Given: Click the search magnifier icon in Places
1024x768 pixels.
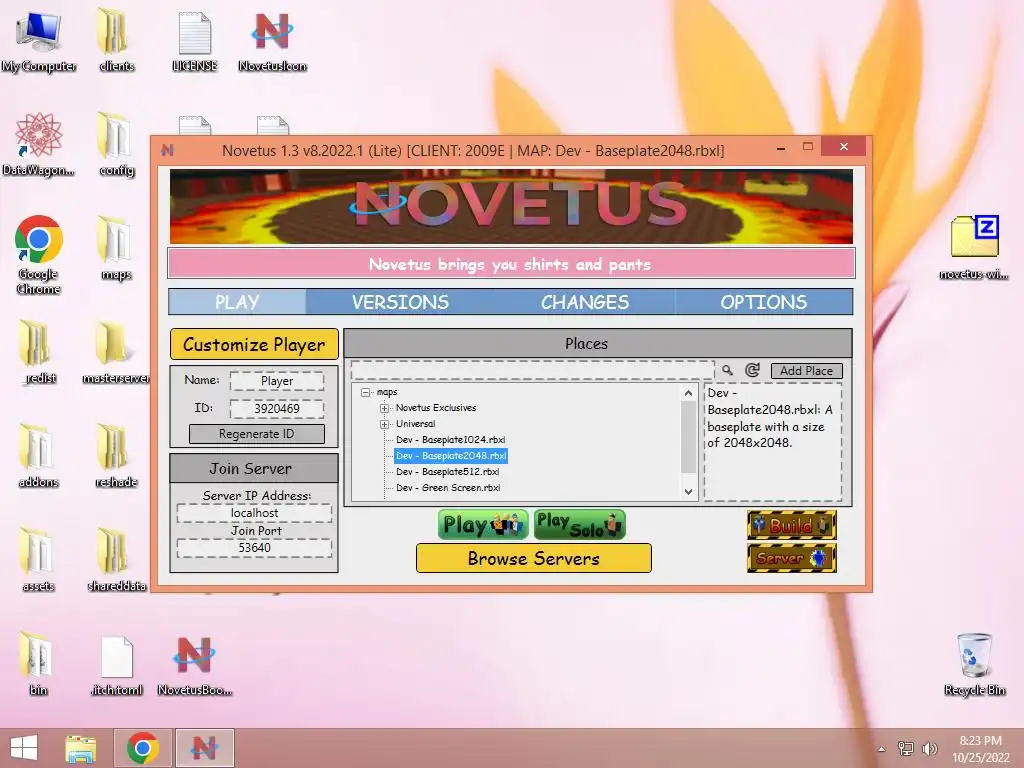Looking at the screenshot, I should [727, 370].
